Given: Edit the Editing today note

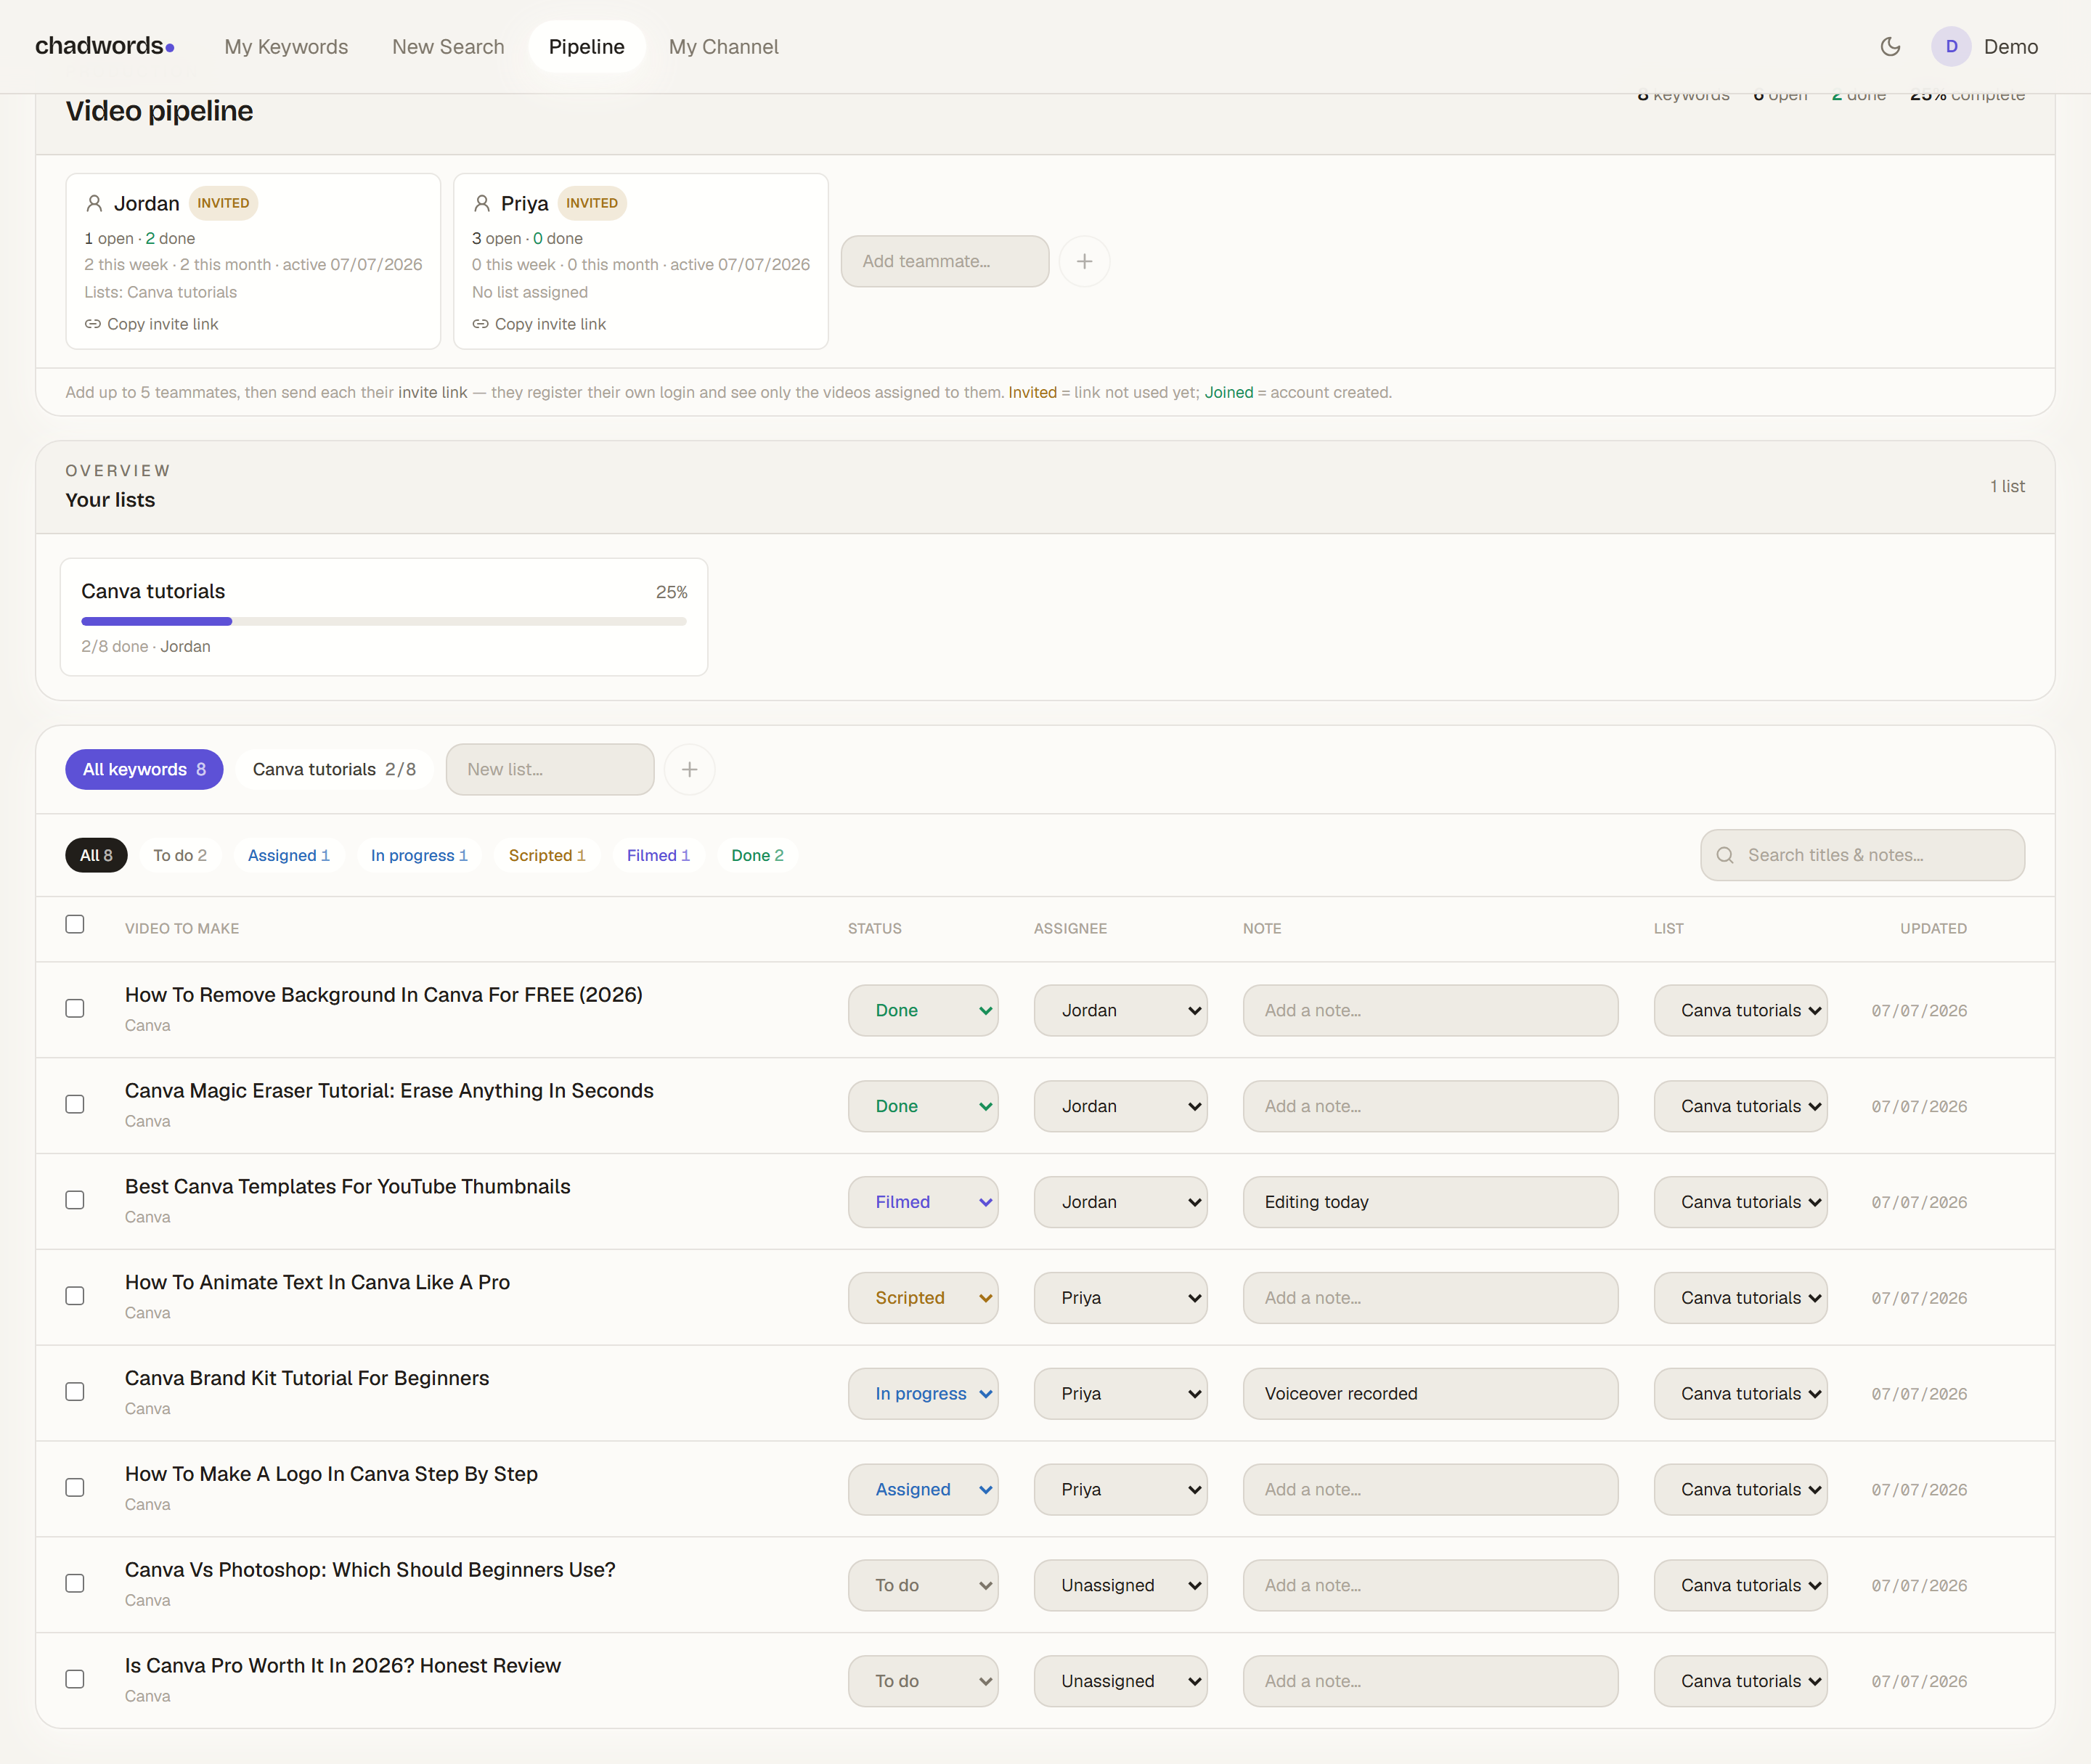Looking at the screenshot, I should (1430, 1202).
